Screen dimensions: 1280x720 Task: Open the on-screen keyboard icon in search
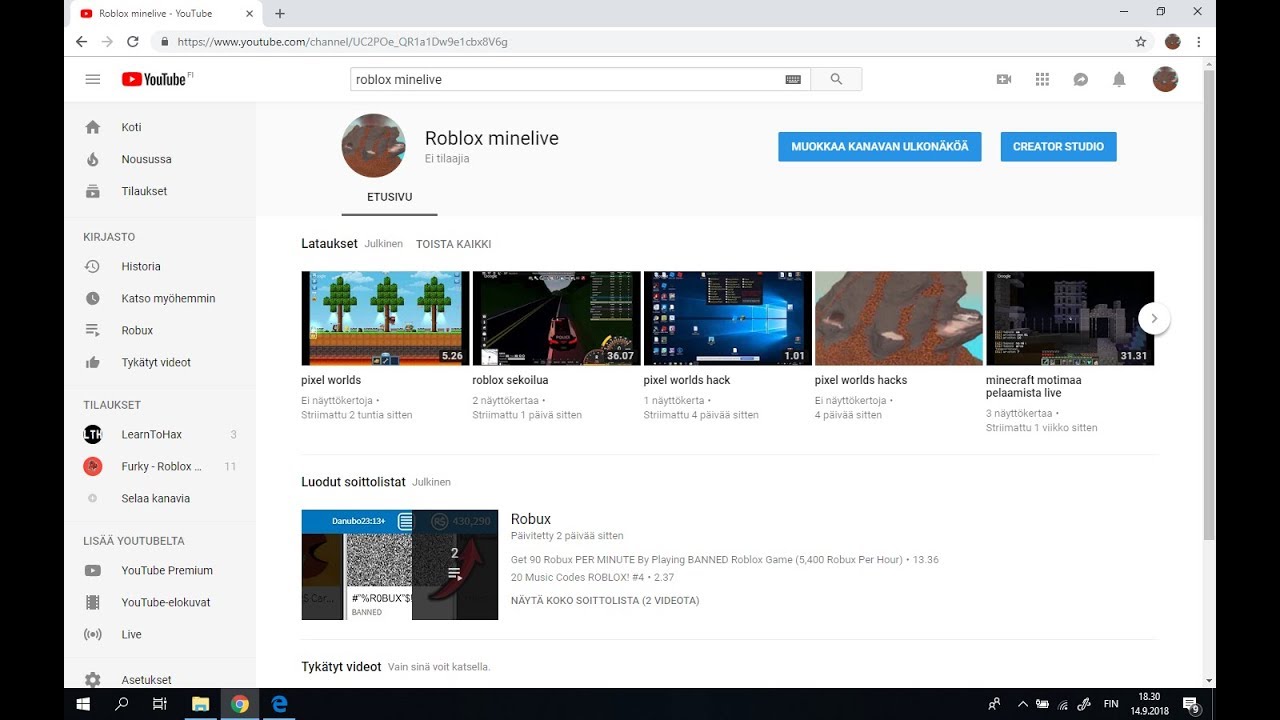point(793,79)
